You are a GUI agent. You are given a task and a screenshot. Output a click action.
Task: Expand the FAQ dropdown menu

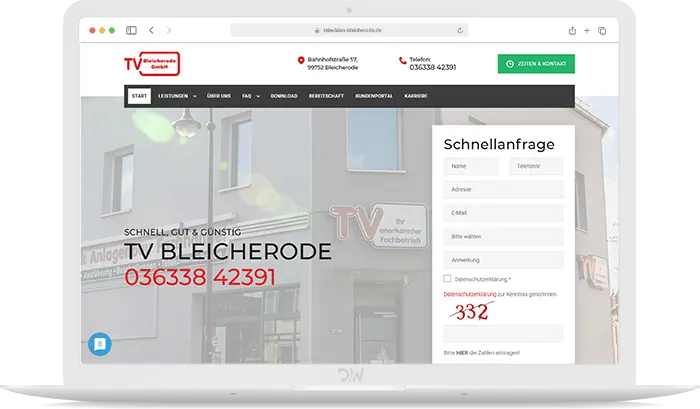251,96
